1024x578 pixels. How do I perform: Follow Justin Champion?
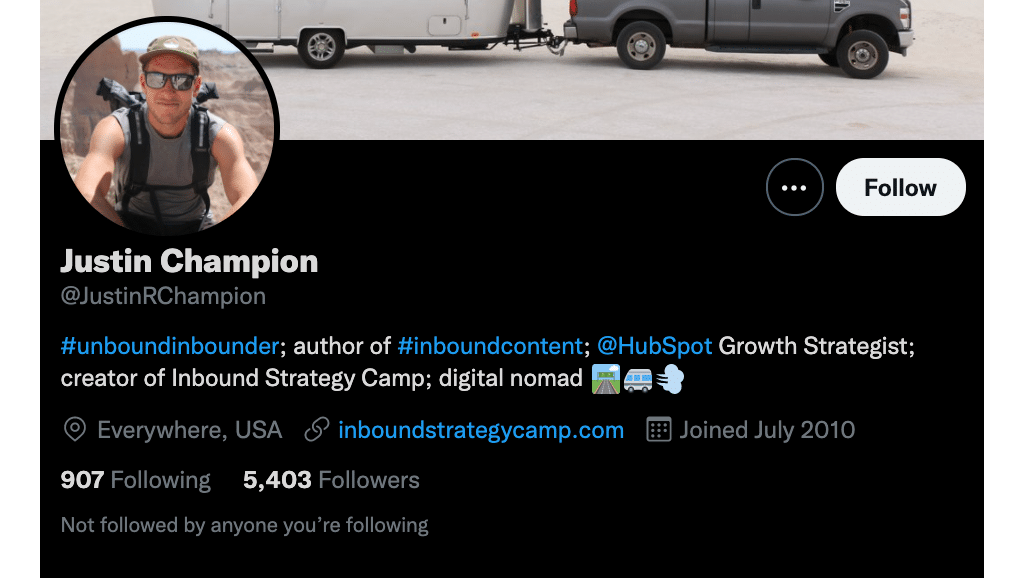[x=900, y=187]
